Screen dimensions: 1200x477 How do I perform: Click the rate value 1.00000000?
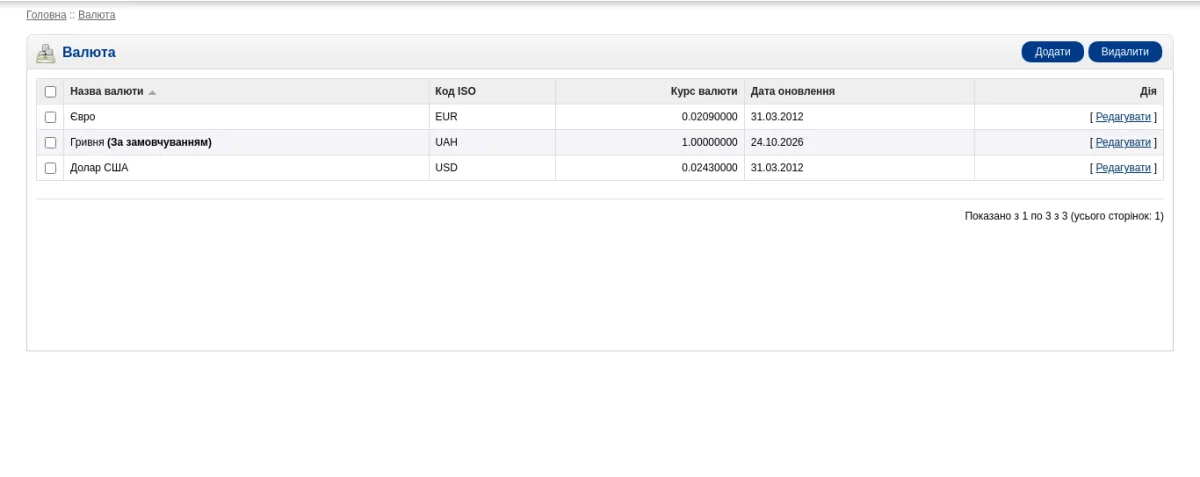pyautogui.click(x=710, y=143)
